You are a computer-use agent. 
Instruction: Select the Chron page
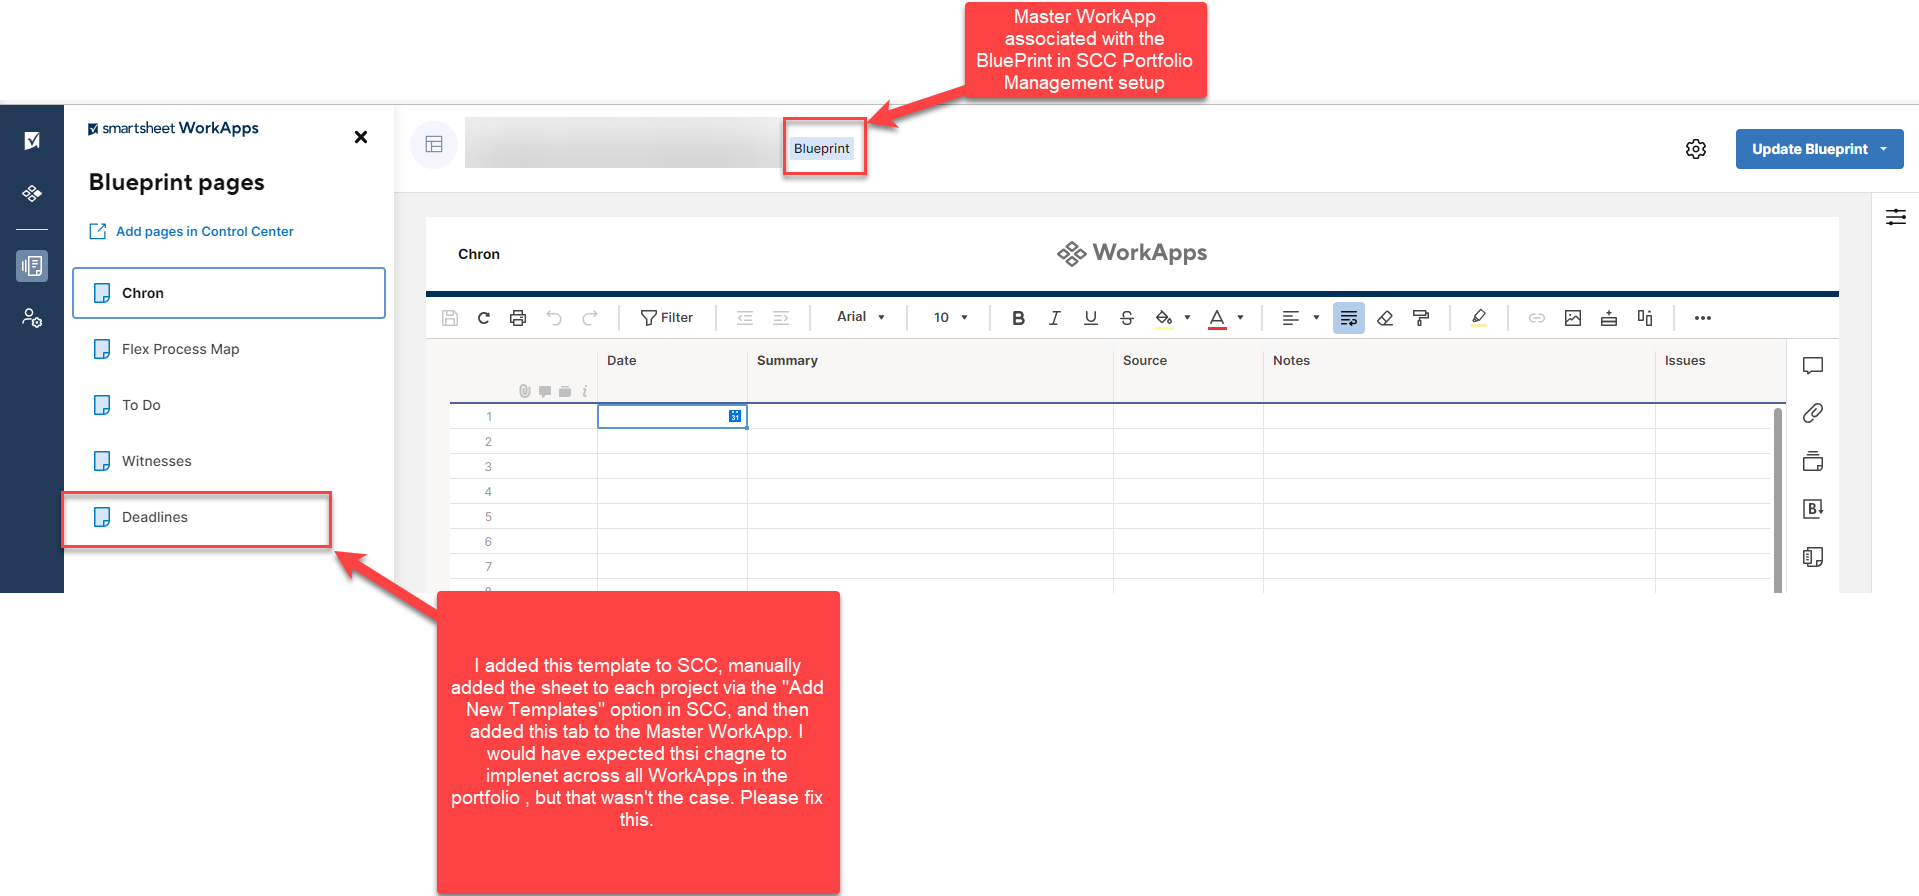pos(229,293)
